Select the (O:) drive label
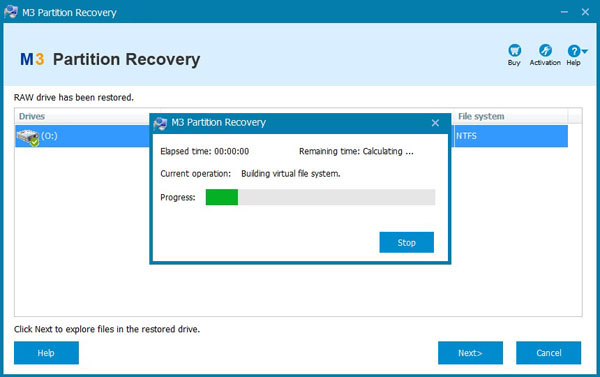This screenshot has width=600, height=377. [x=49, y=136]
